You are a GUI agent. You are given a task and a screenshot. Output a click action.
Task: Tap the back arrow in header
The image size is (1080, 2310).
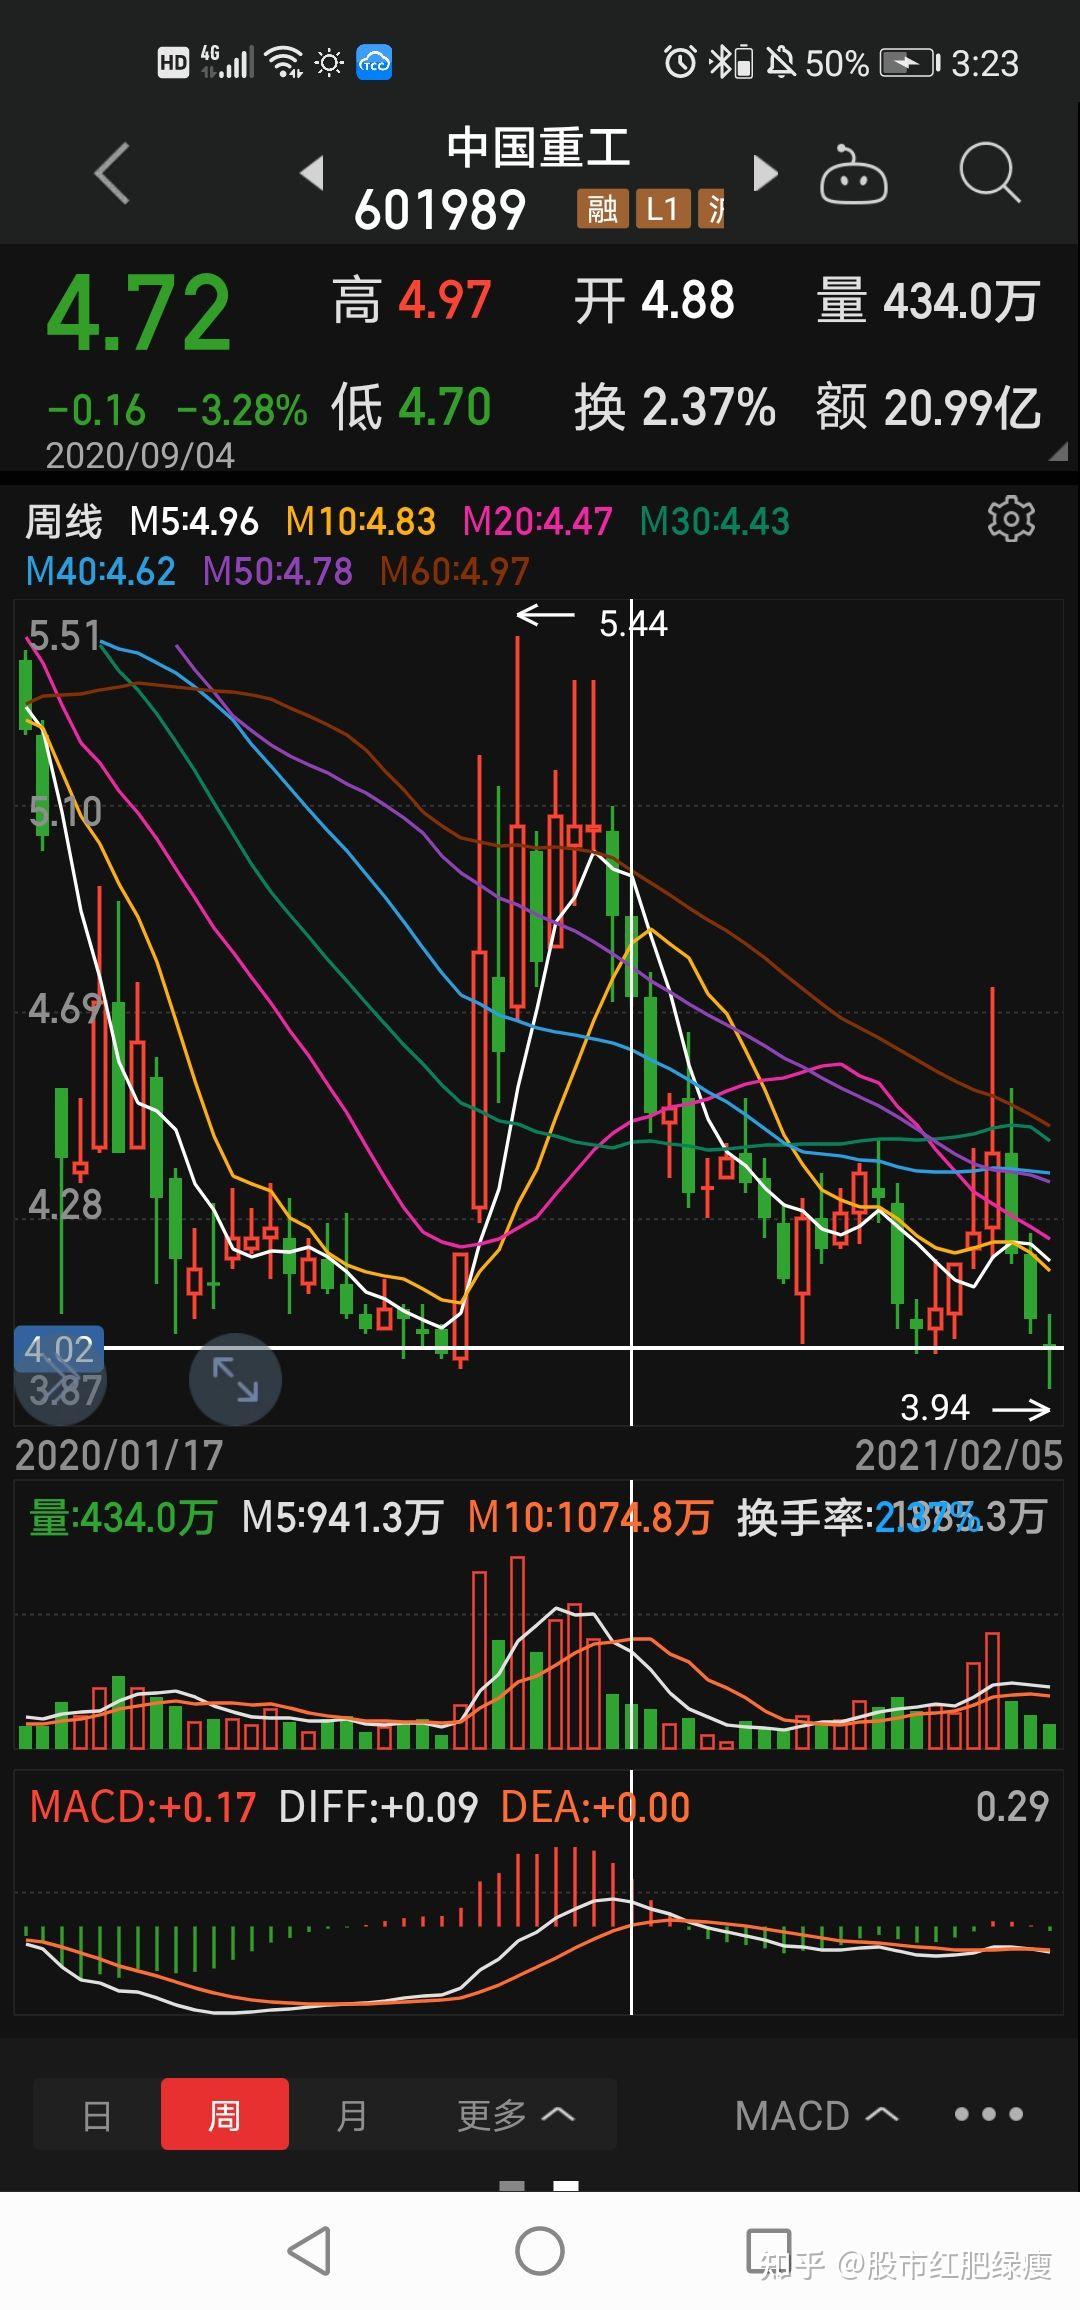[112, 173]
